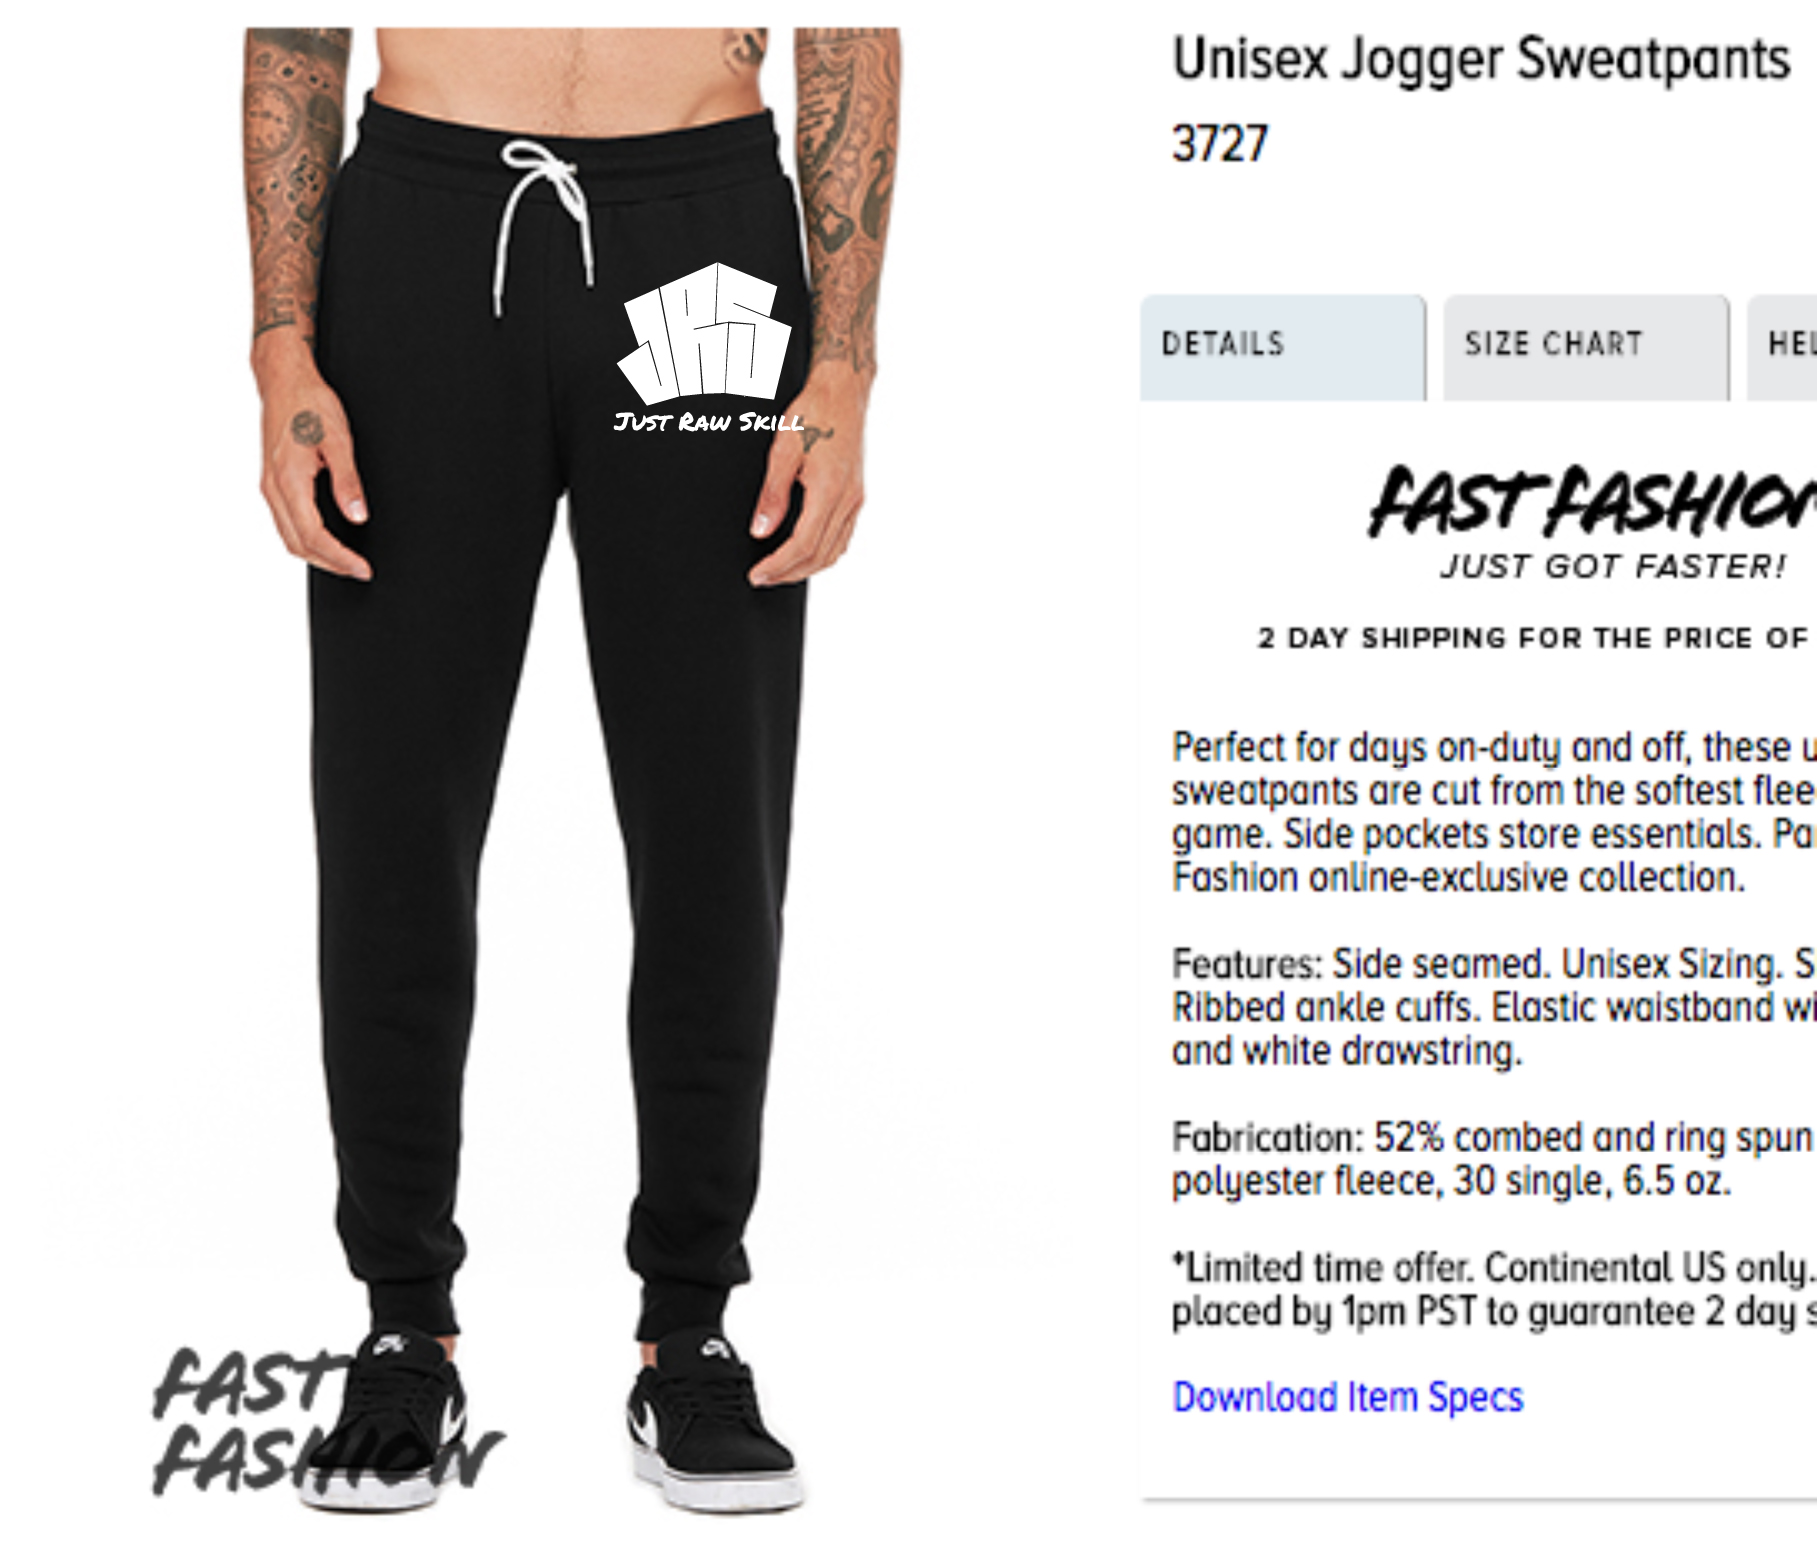Click the Limited time offer disclaimer
The width and height of the screenshot is (1817, 1546).
[1494, 1289]
